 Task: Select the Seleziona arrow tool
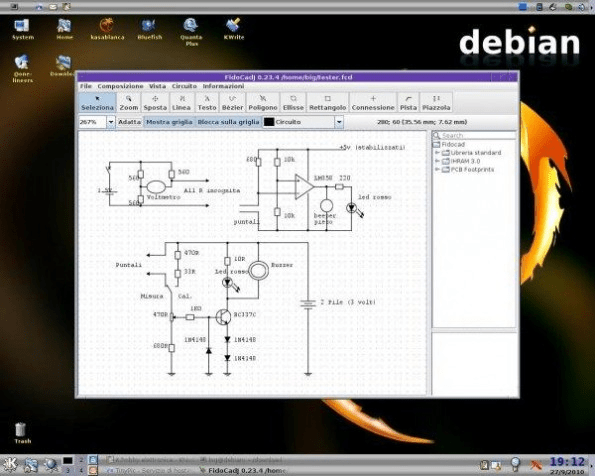[97, 103]
